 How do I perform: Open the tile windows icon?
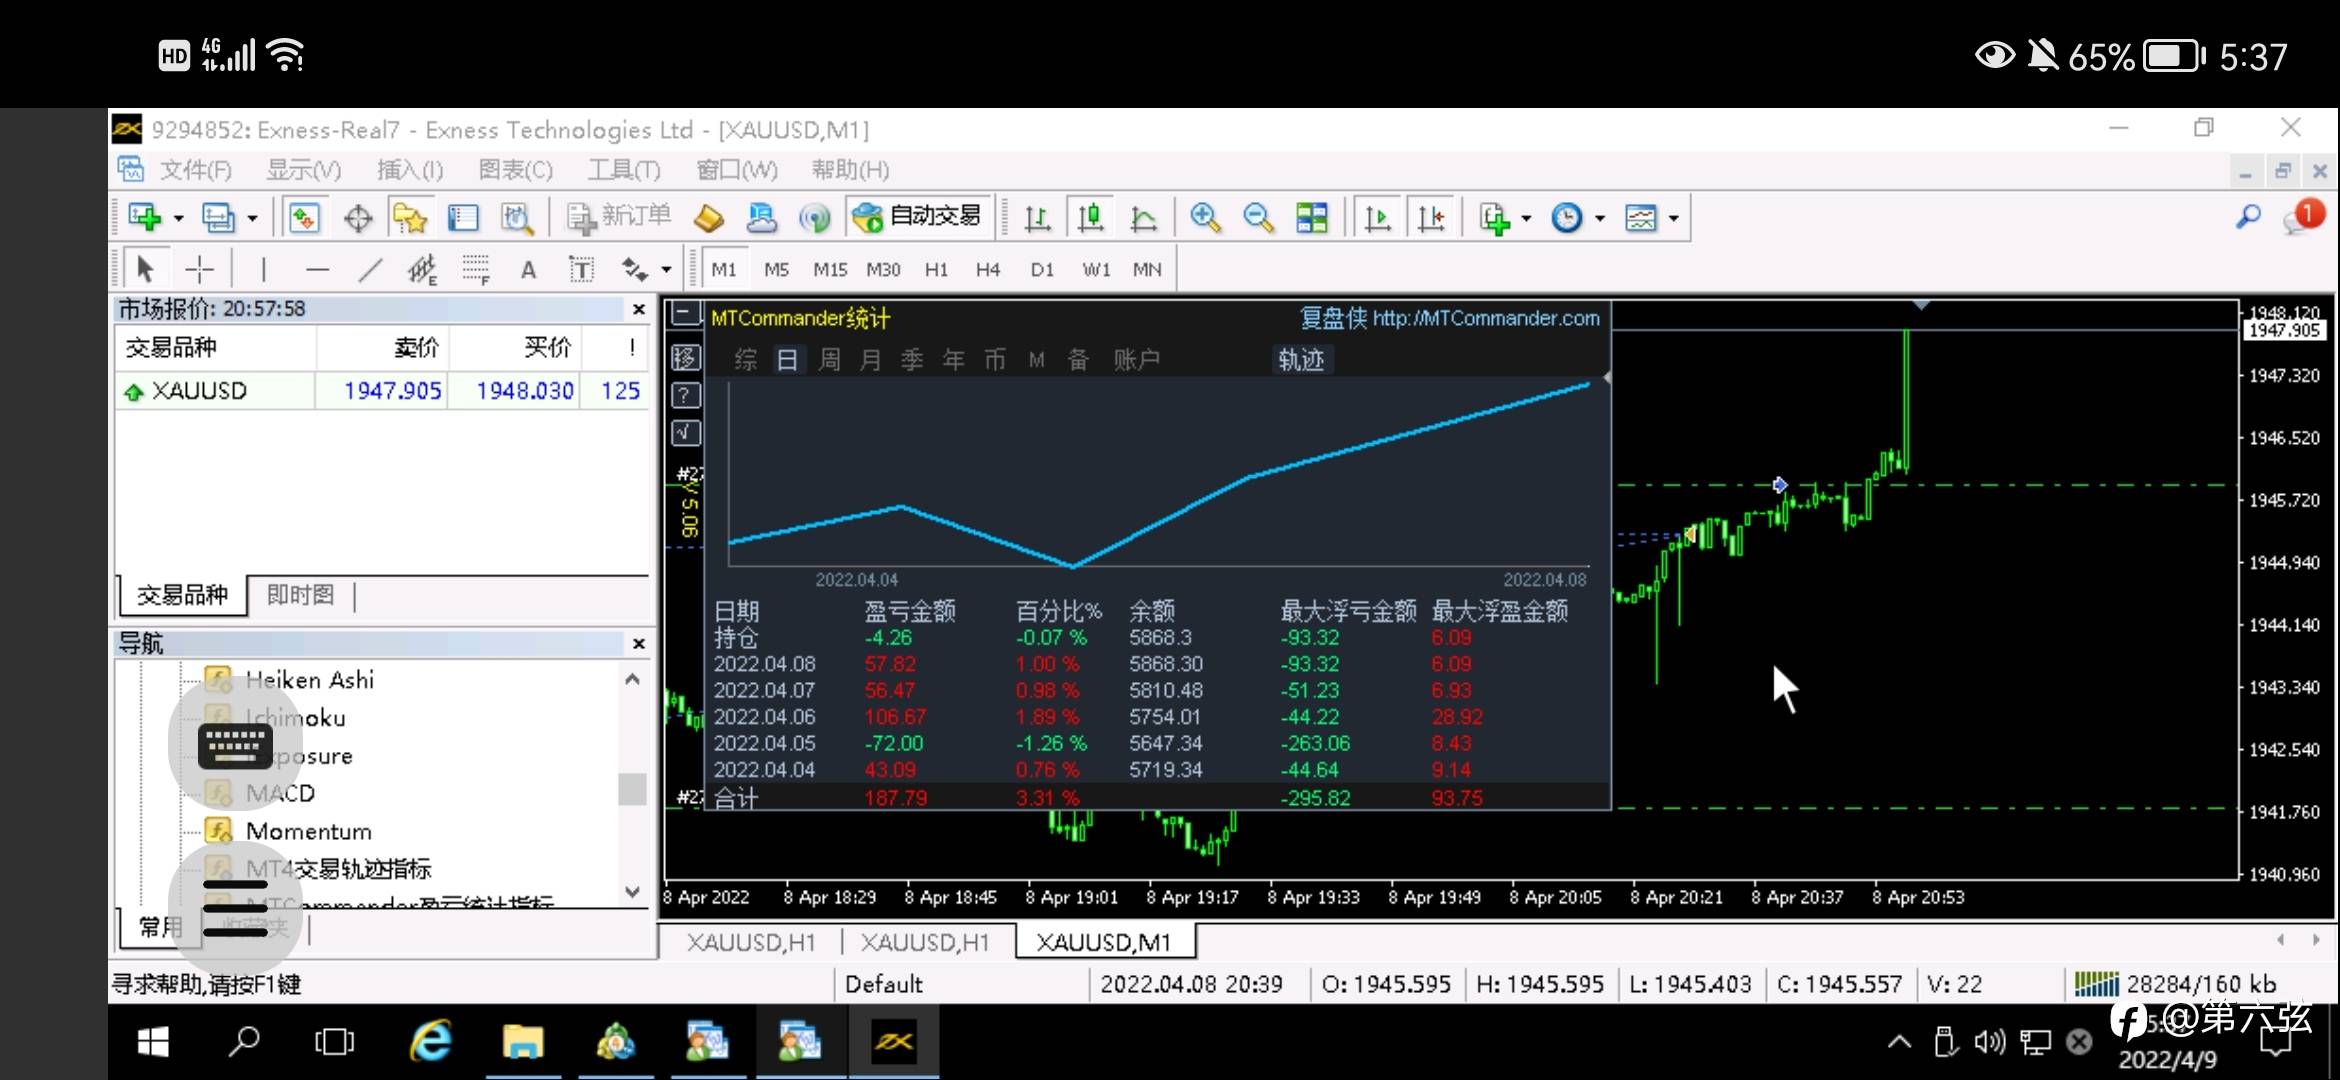coord(1311,217)
